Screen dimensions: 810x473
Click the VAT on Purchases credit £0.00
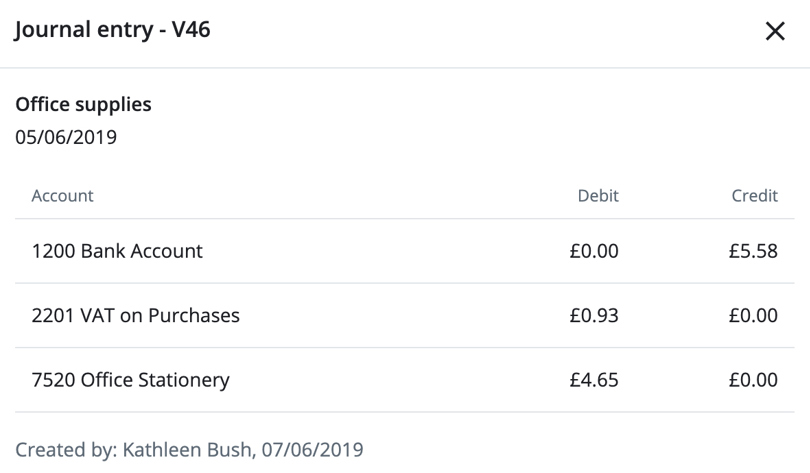(753, 316)
